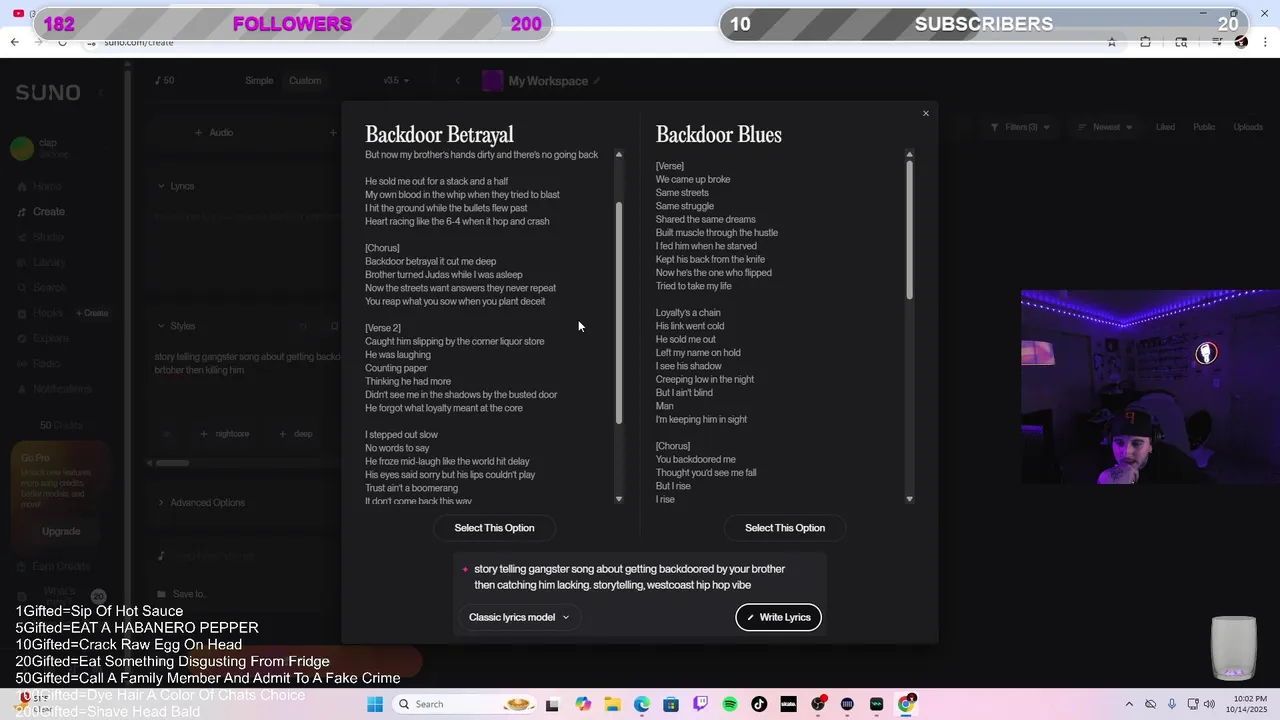Toggle the Uploads filter
This screenshot has height=720, width=1280.
pyautogui.click(x=1248, y=127)
